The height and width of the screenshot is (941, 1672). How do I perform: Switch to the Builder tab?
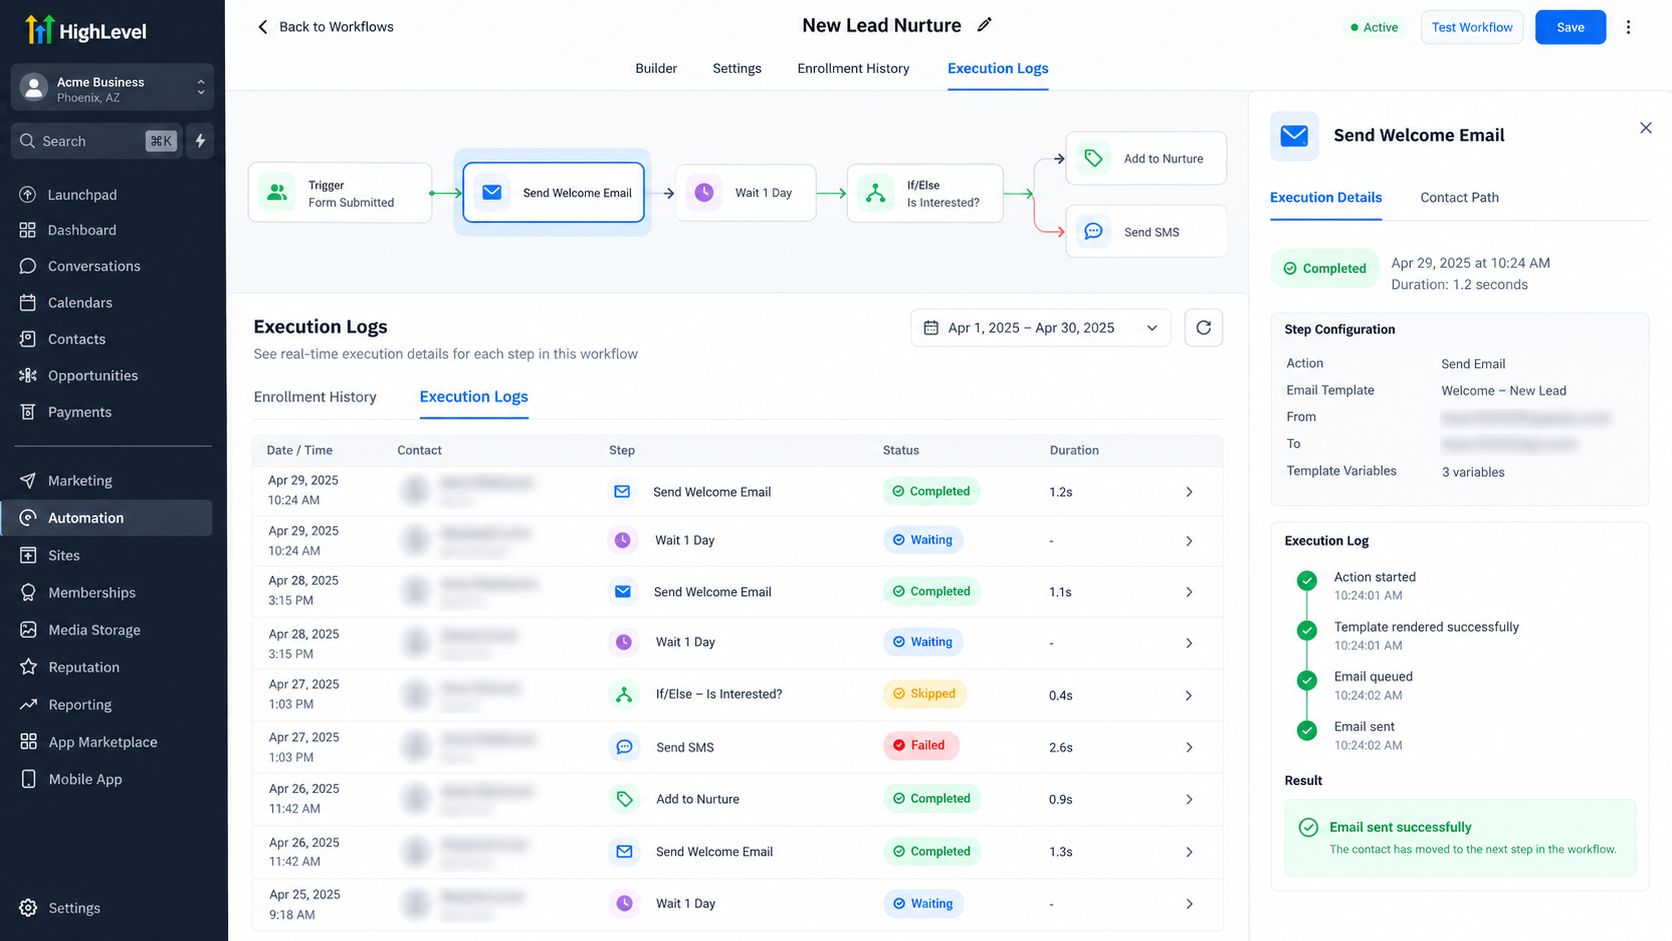click(656, 68)
